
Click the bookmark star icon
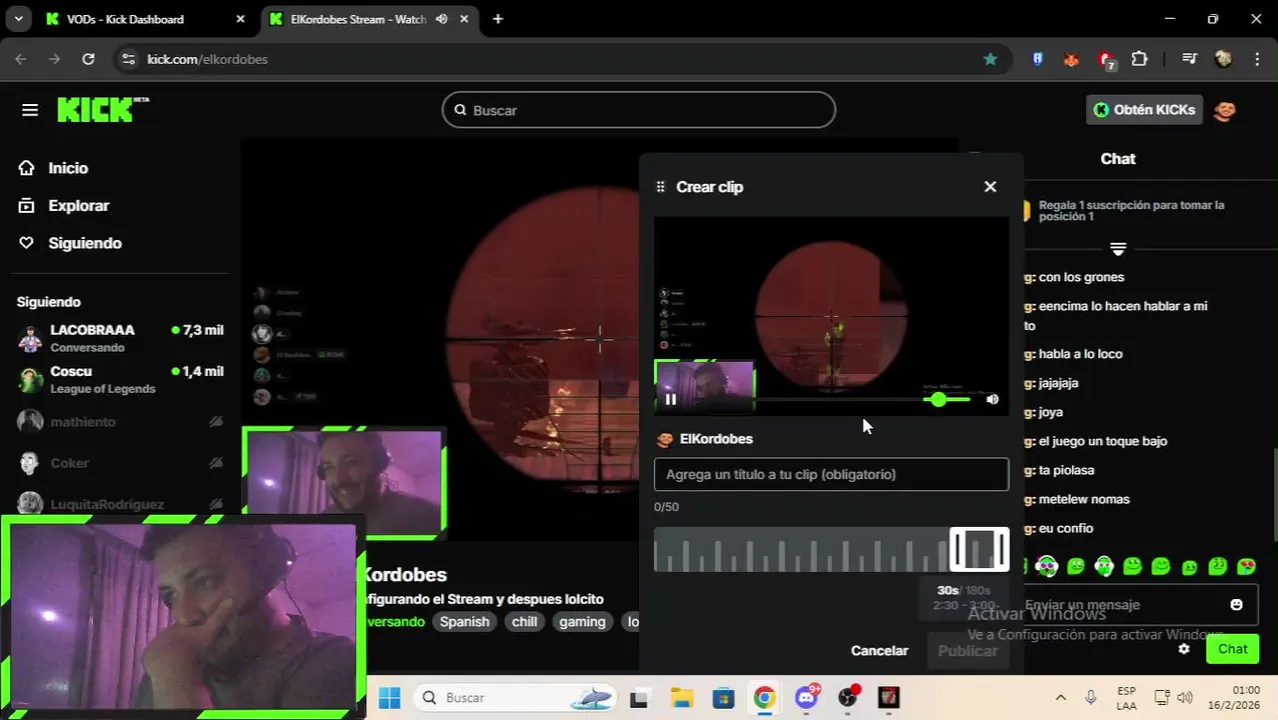pos(990,59)
